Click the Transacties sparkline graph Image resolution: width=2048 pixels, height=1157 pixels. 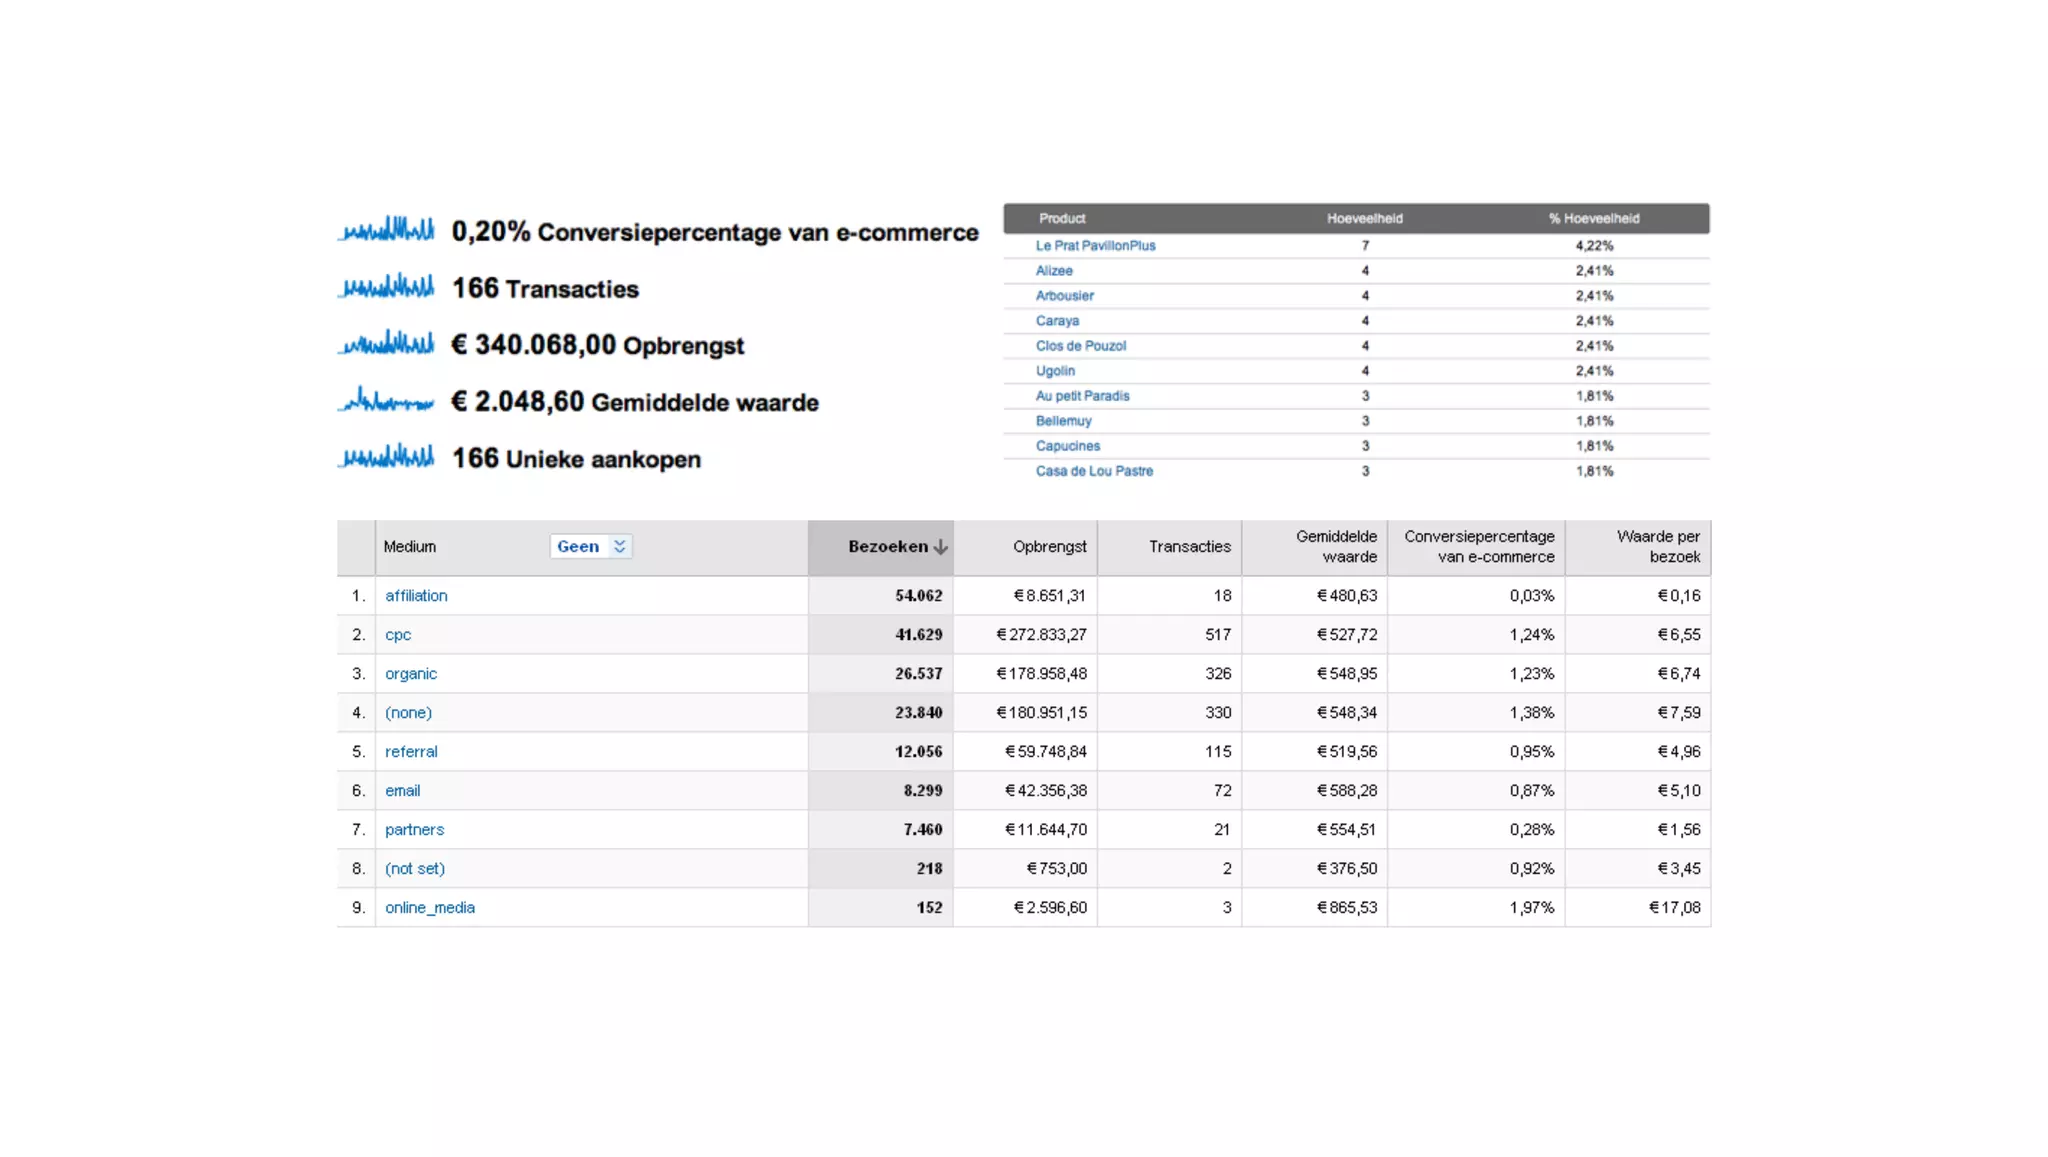[387, 287]
